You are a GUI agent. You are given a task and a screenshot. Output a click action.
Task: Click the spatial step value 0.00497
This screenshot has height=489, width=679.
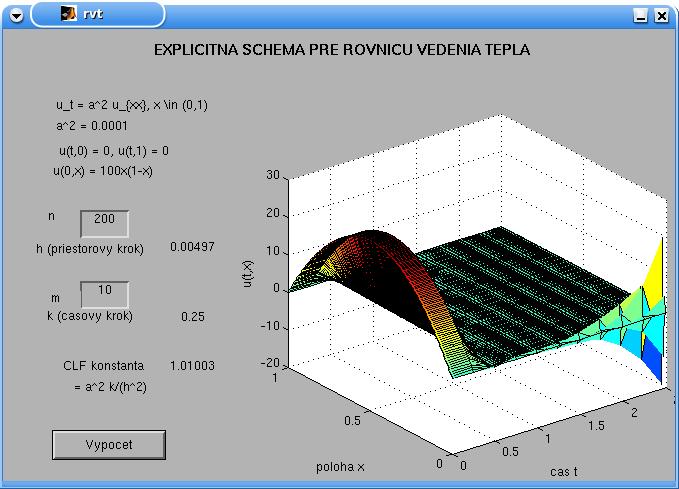pos(192,247)
